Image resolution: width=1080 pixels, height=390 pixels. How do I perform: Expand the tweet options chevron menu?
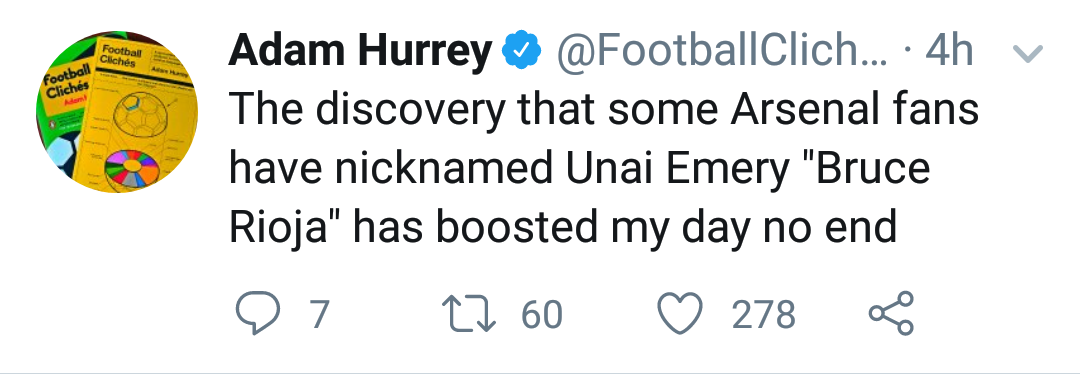(x=1028, y=53)
